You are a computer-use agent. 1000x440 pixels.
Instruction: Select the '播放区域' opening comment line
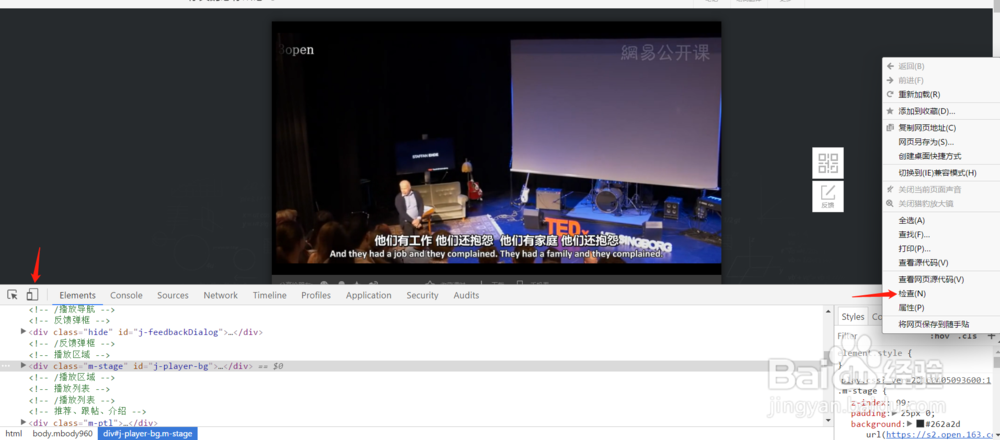point(71,355)
